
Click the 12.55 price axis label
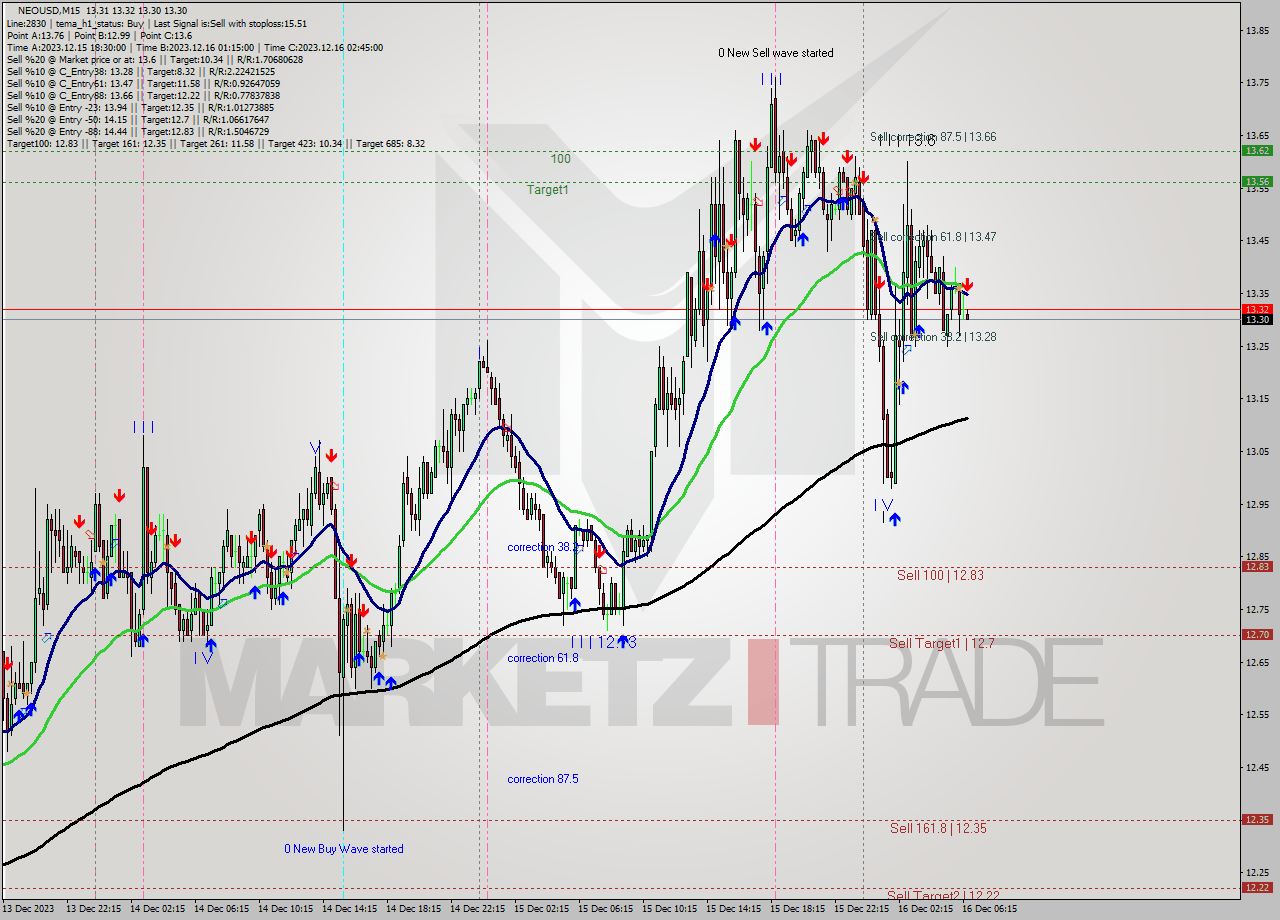(x=1257, y=714)
